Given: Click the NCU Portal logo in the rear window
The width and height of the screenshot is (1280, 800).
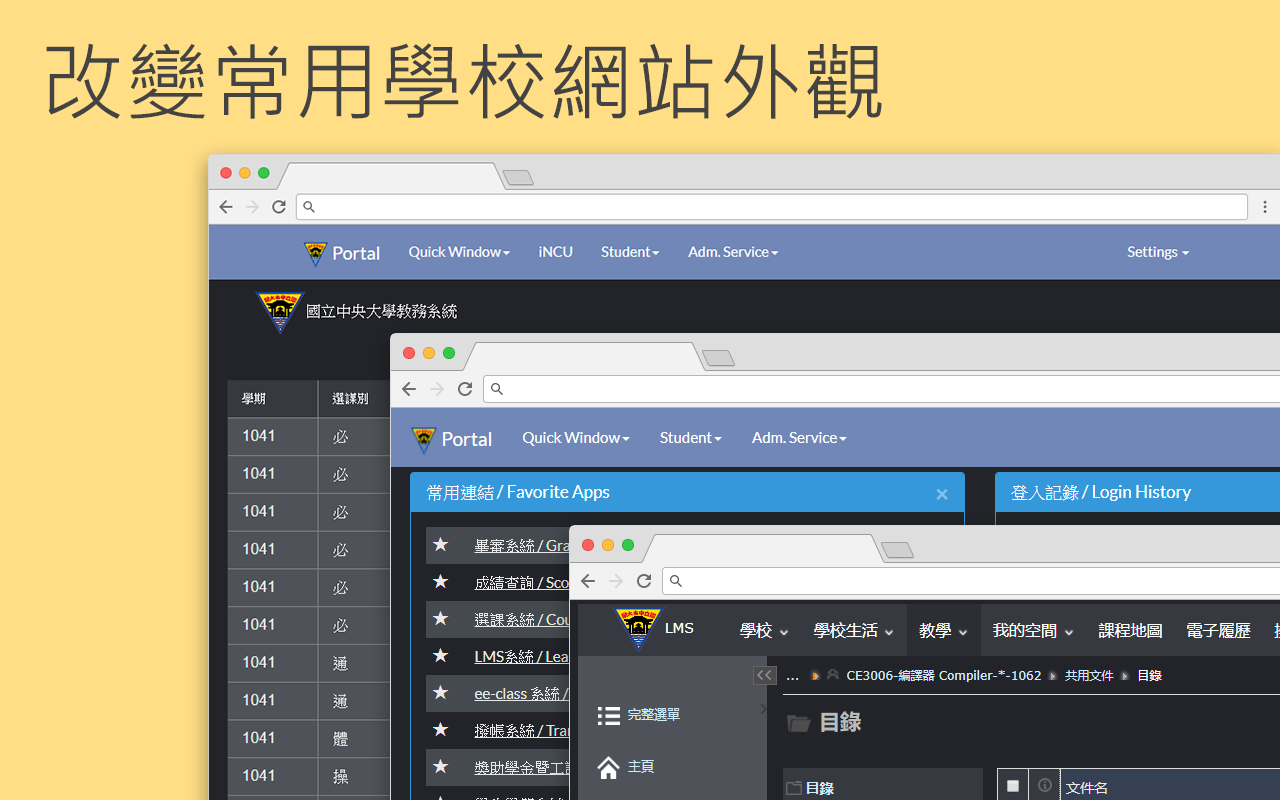Looking at the screenshot, I should 316,253.
